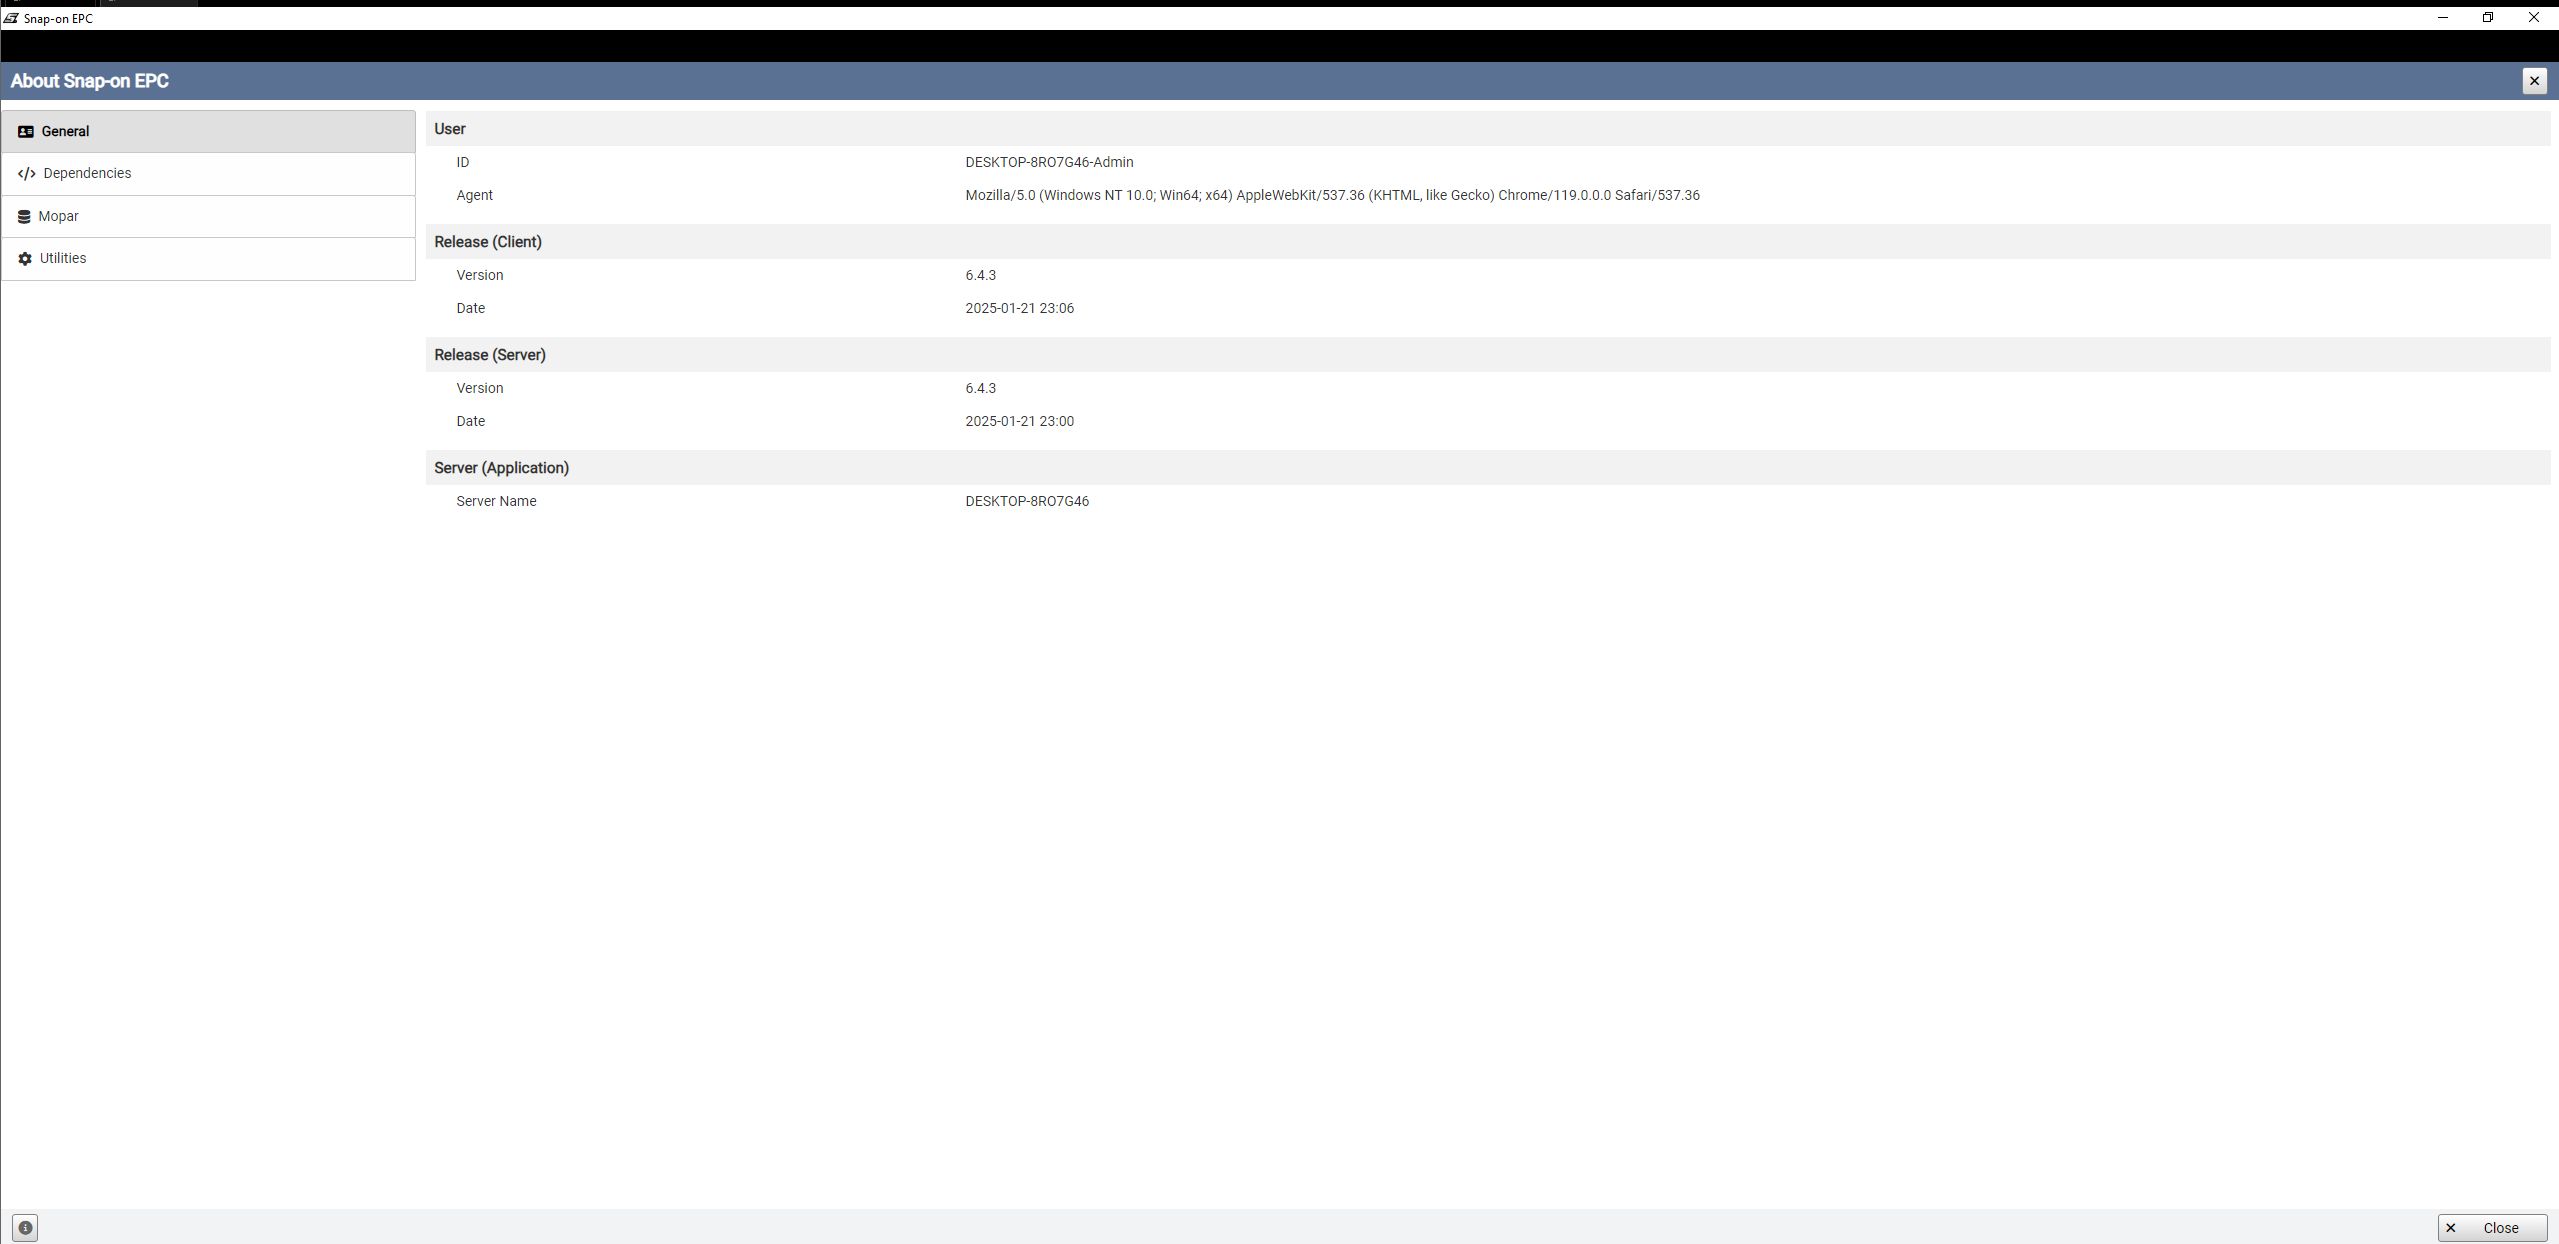This screenshot has width=2559, height=1244.
Task: Open the General tab in sidebar
Action: click(x=208, y=131)
